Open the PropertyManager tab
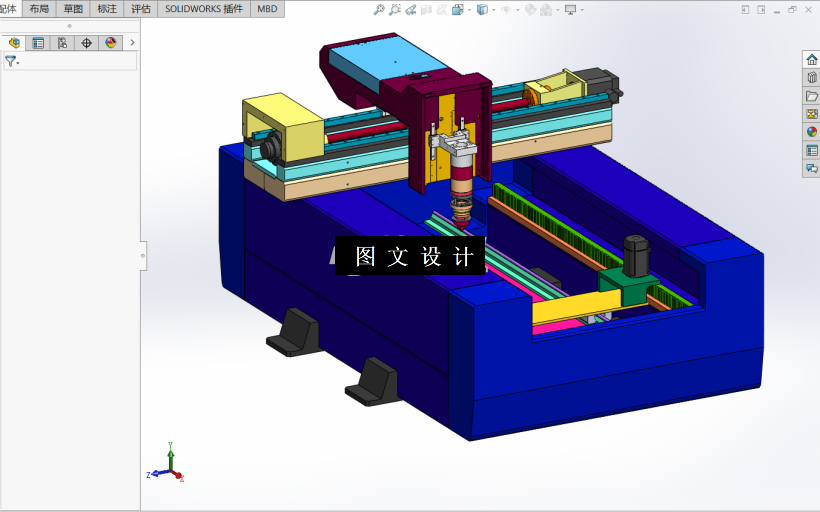Viewport: 820px width, 512px height. point(38,43)
